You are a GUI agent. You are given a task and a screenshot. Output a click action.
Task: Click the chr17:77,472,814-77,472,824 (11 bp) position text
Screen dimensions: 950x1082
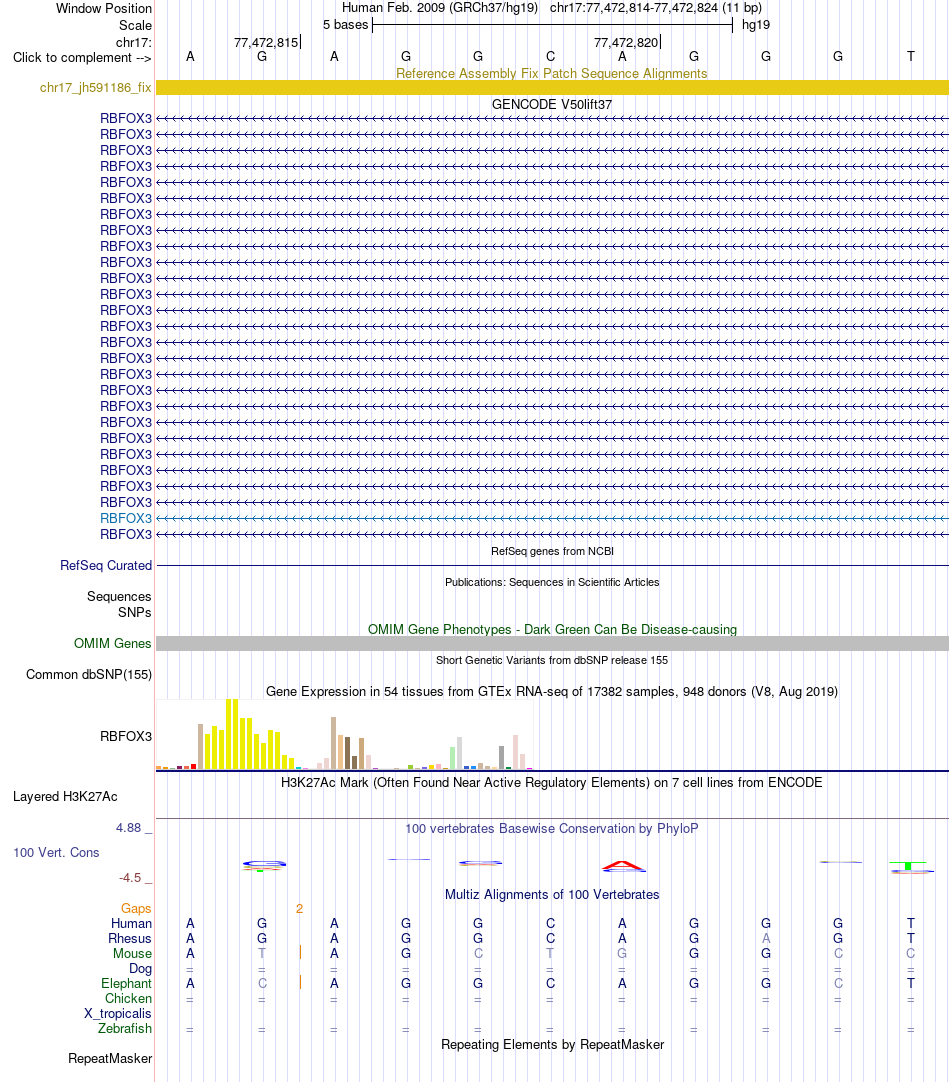(655, 8)
